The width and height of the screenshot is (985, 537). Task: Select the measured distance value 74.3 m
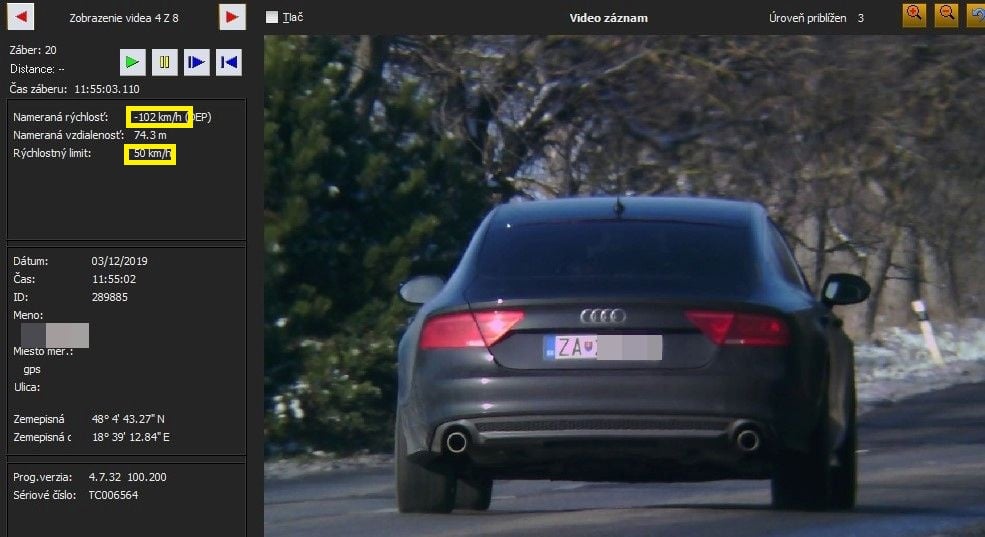150,135
